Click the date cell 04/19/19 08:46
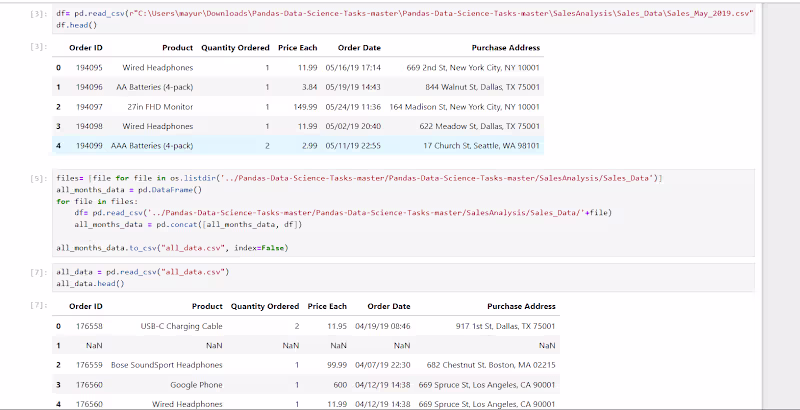 [383, 326]
